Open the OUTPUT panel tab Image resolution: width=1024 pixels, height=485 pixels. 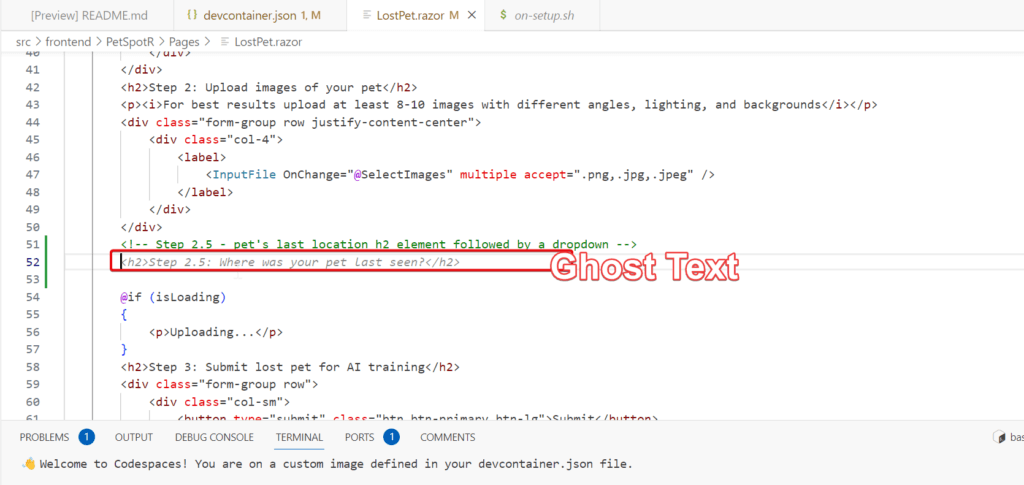coord(134,437)
